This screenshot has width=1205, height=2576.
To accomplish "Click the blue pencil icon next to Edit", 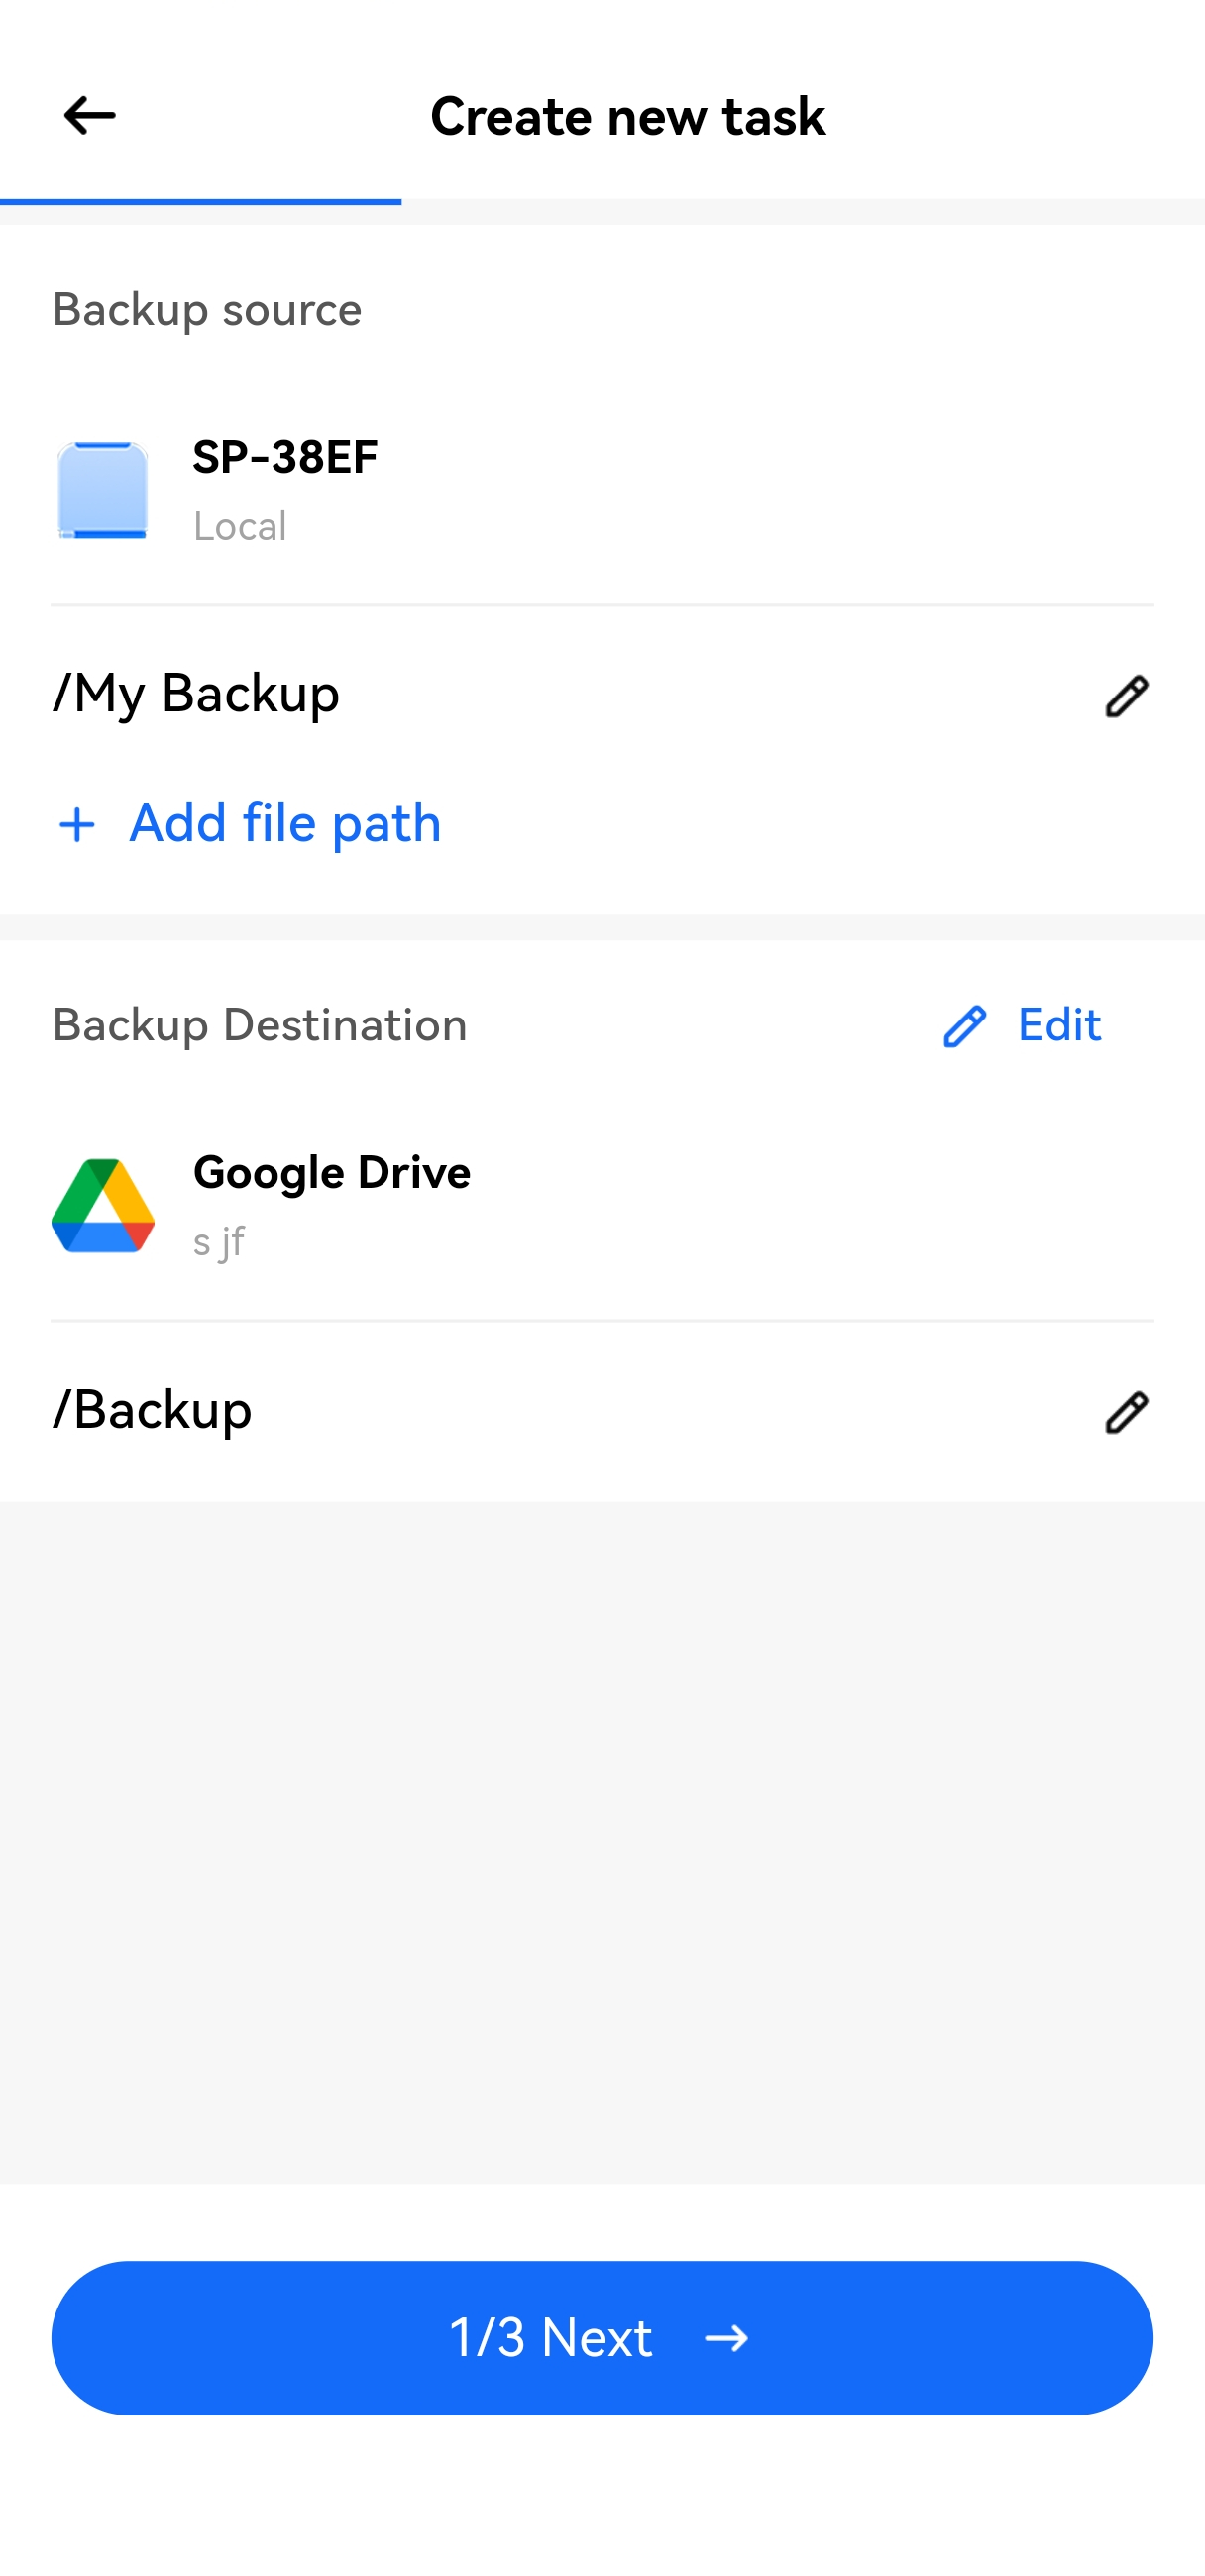I will 964,1026.
